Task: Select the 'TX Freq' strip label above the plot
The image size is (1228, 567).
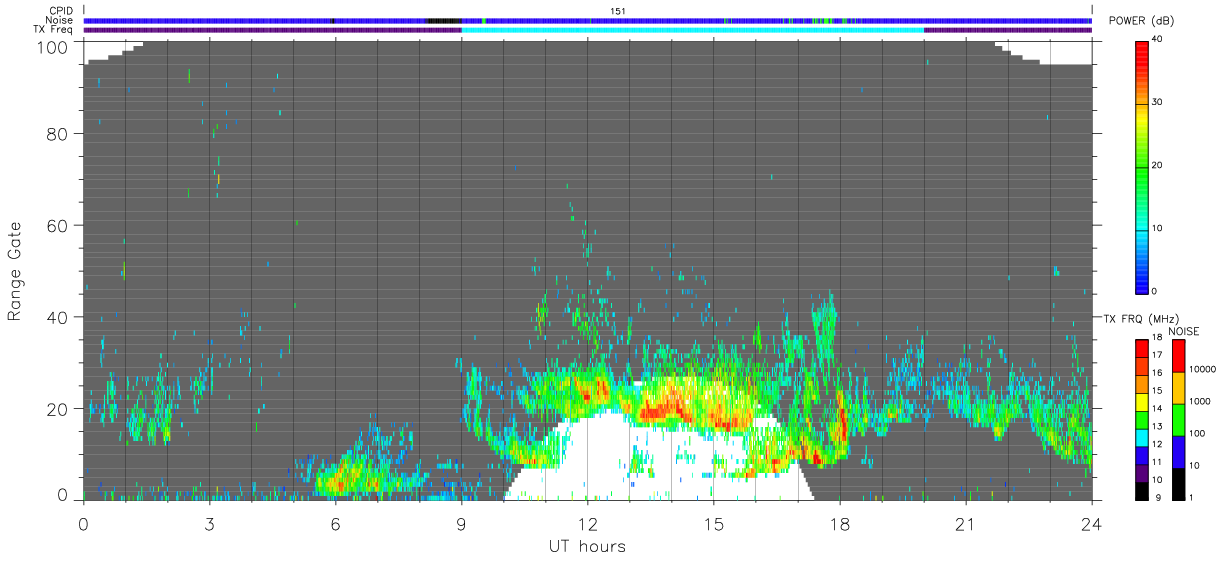Action: (x=55, y=30)
